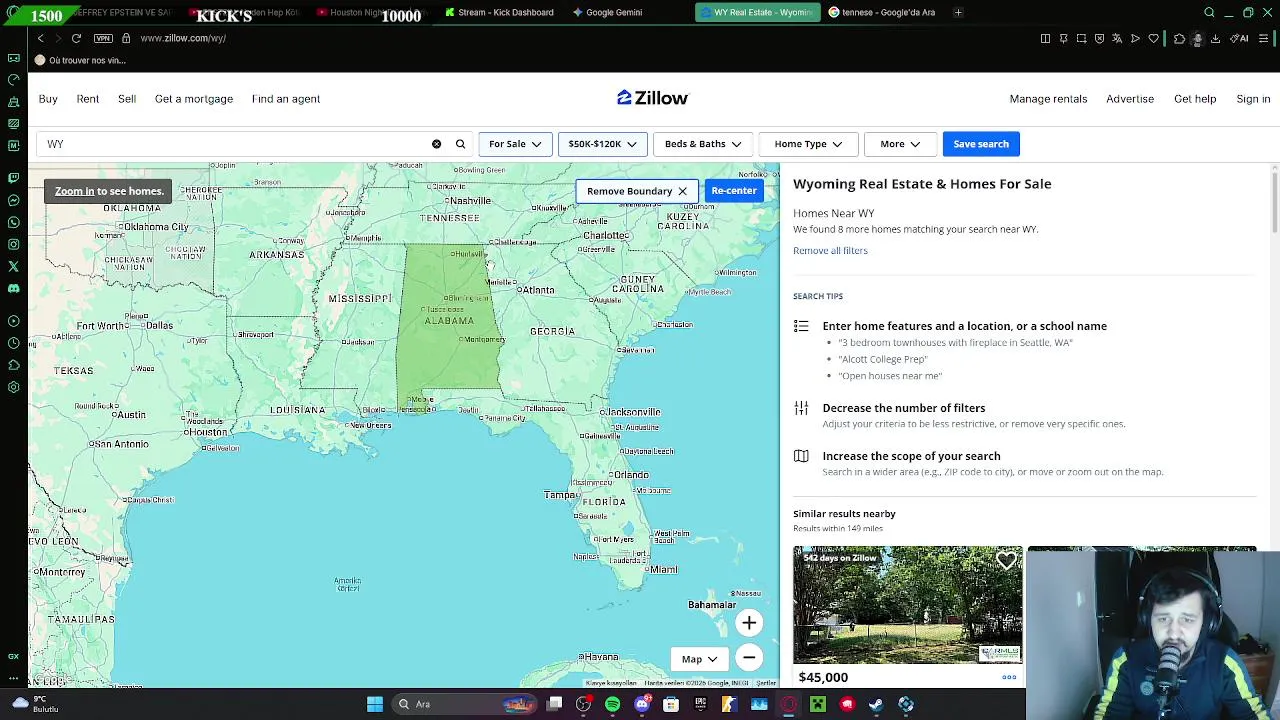Click Buy in Zillow navigation
This screenshot has height=720, width=1280.
(x=48, y=99)
